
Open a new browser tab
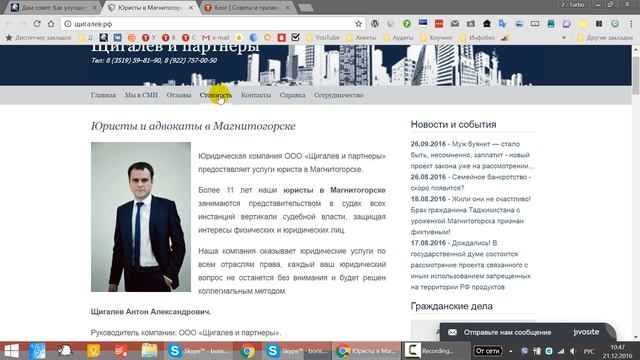click(305, 7)
